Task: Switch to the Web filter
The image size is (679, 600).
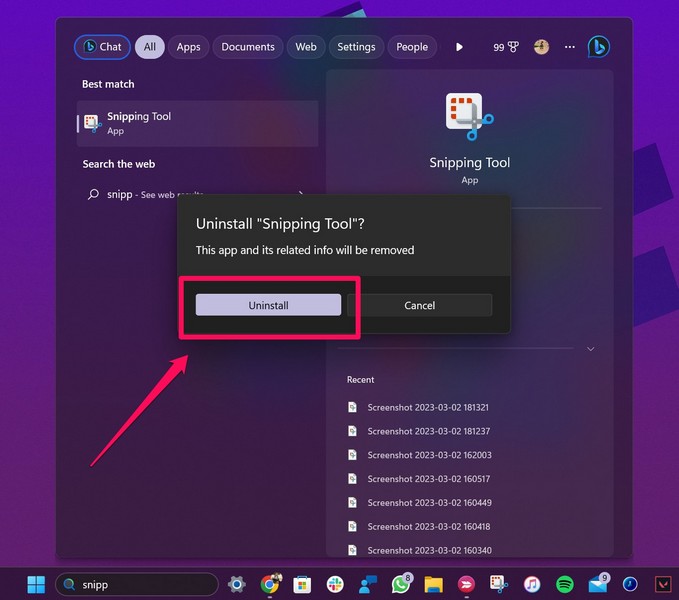Action: (306, 47)
